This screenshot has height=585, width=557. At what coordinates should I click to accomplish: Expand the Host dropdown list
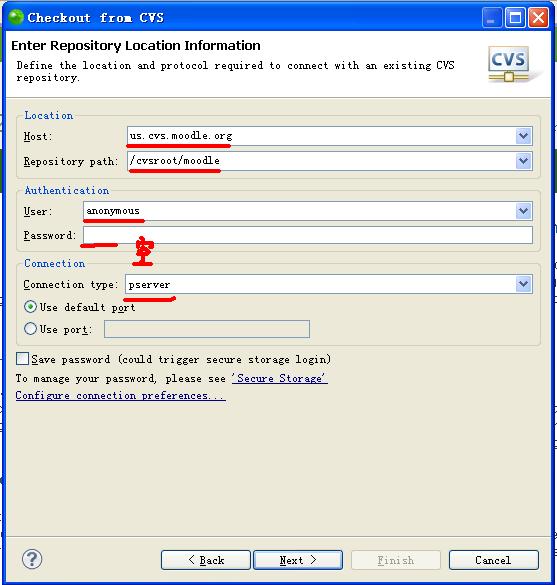coord(523,136)
